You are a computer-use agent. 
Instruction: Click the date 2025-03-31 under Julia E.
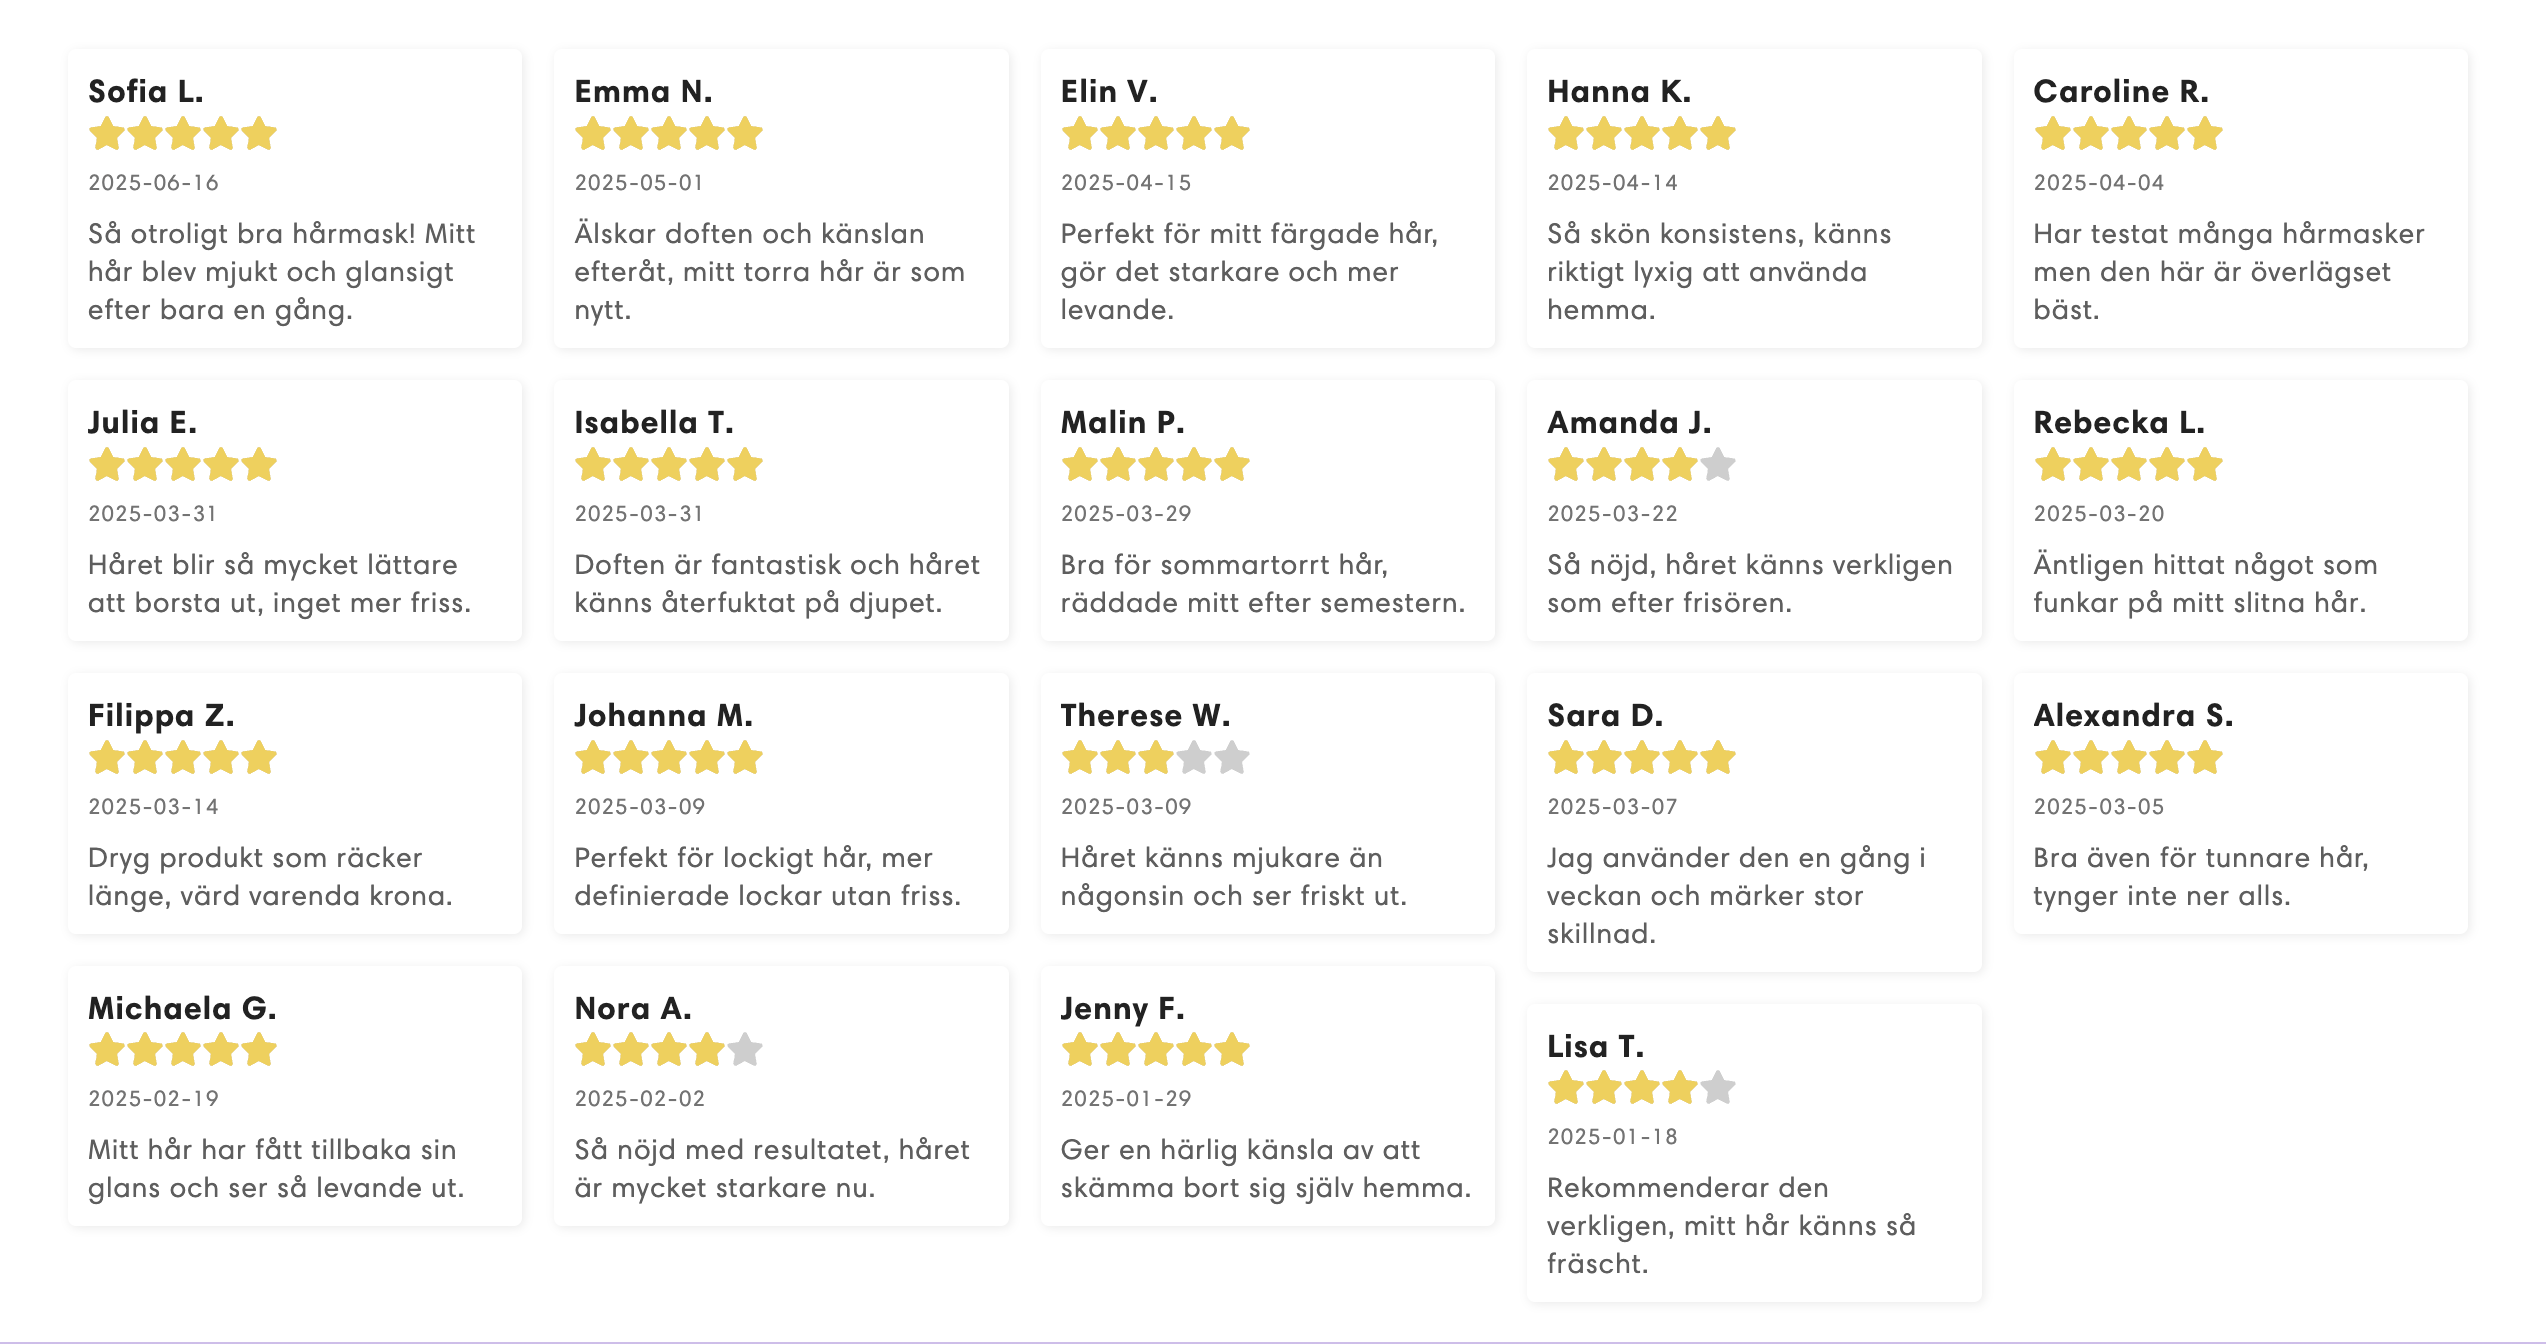pos(152,513)
